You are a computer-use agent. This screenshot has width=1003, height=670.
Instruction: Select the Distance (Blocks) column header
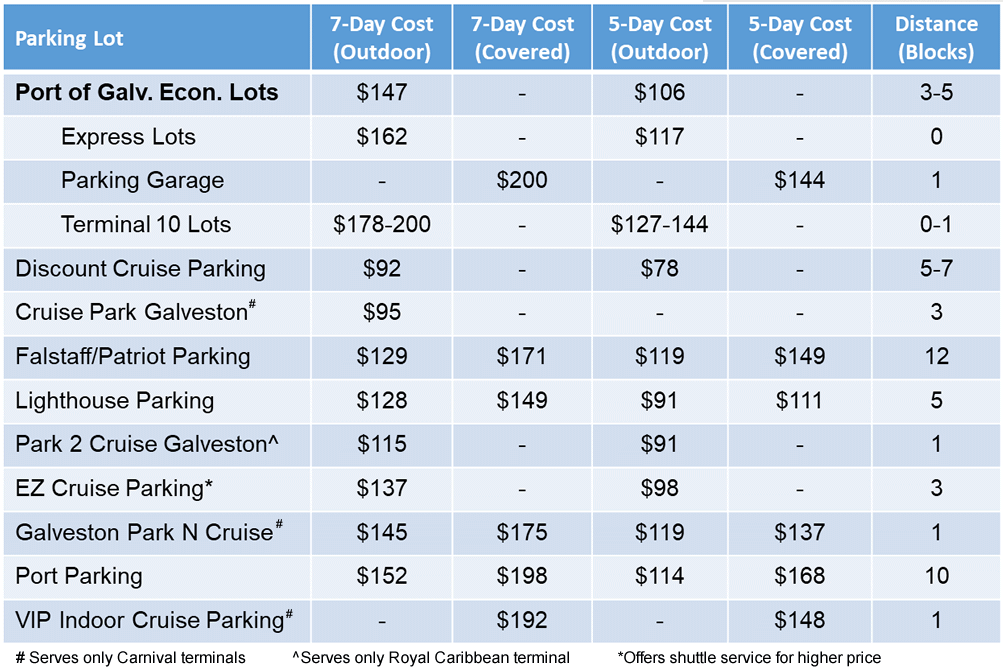click(936, 38)
